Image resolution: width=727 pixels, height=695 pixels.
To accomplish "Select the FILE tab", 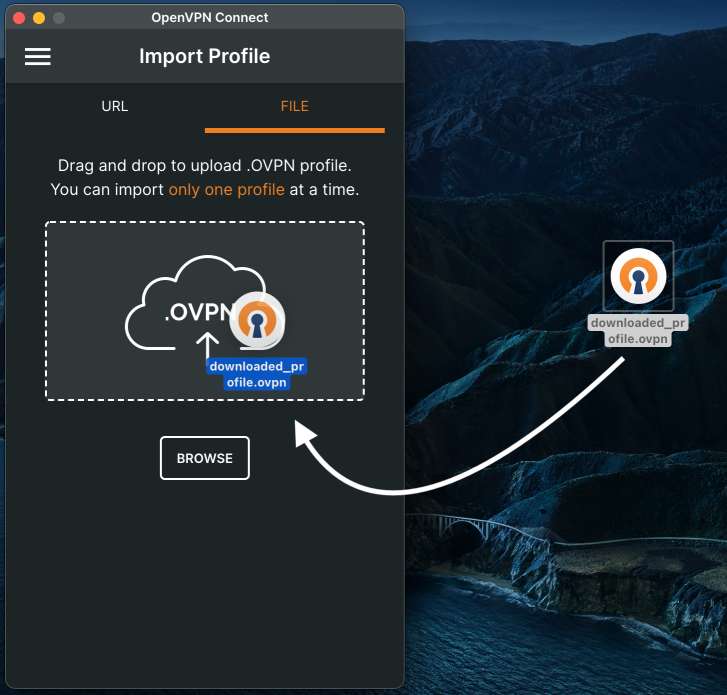I will coord(294,106).
